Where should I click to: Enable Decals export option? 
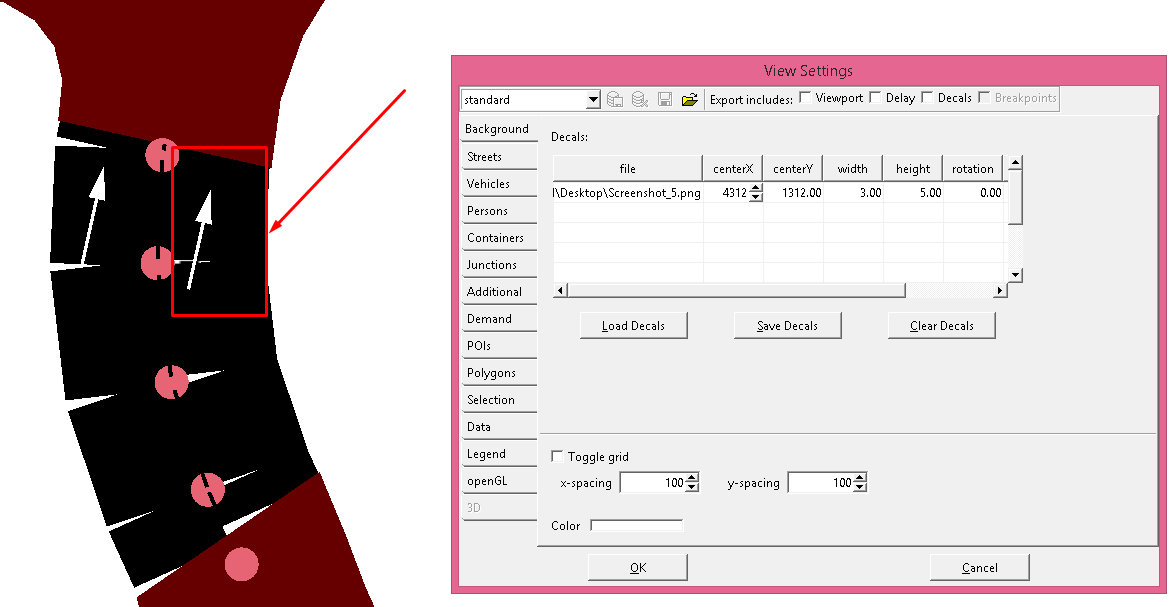click(926, 97)
